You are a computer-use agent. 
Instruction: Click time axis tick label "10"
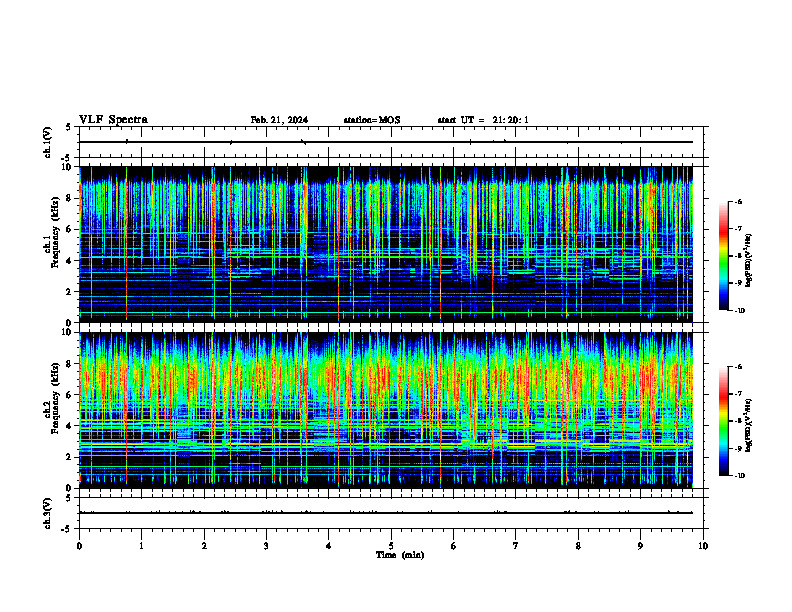(x=703, y=546)
